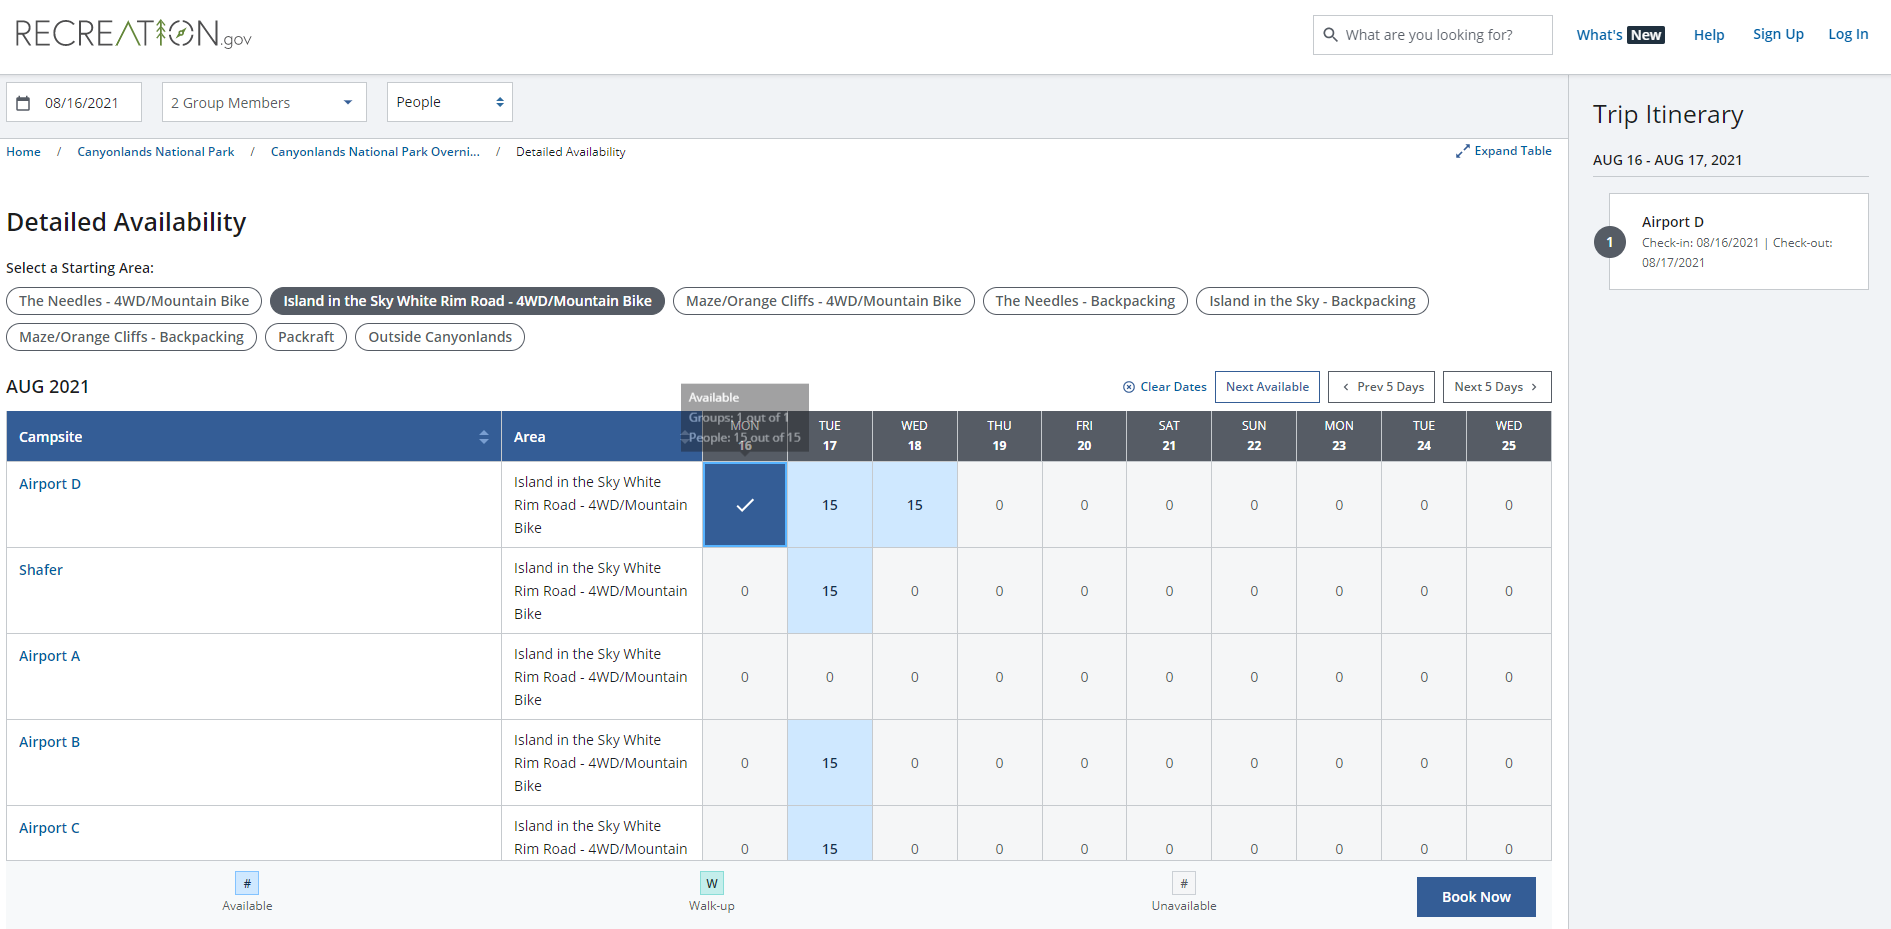Select Island in the Sky - Backpacking area
The height and width of the screenshot is (929, 1891).
click(1312, 301)
